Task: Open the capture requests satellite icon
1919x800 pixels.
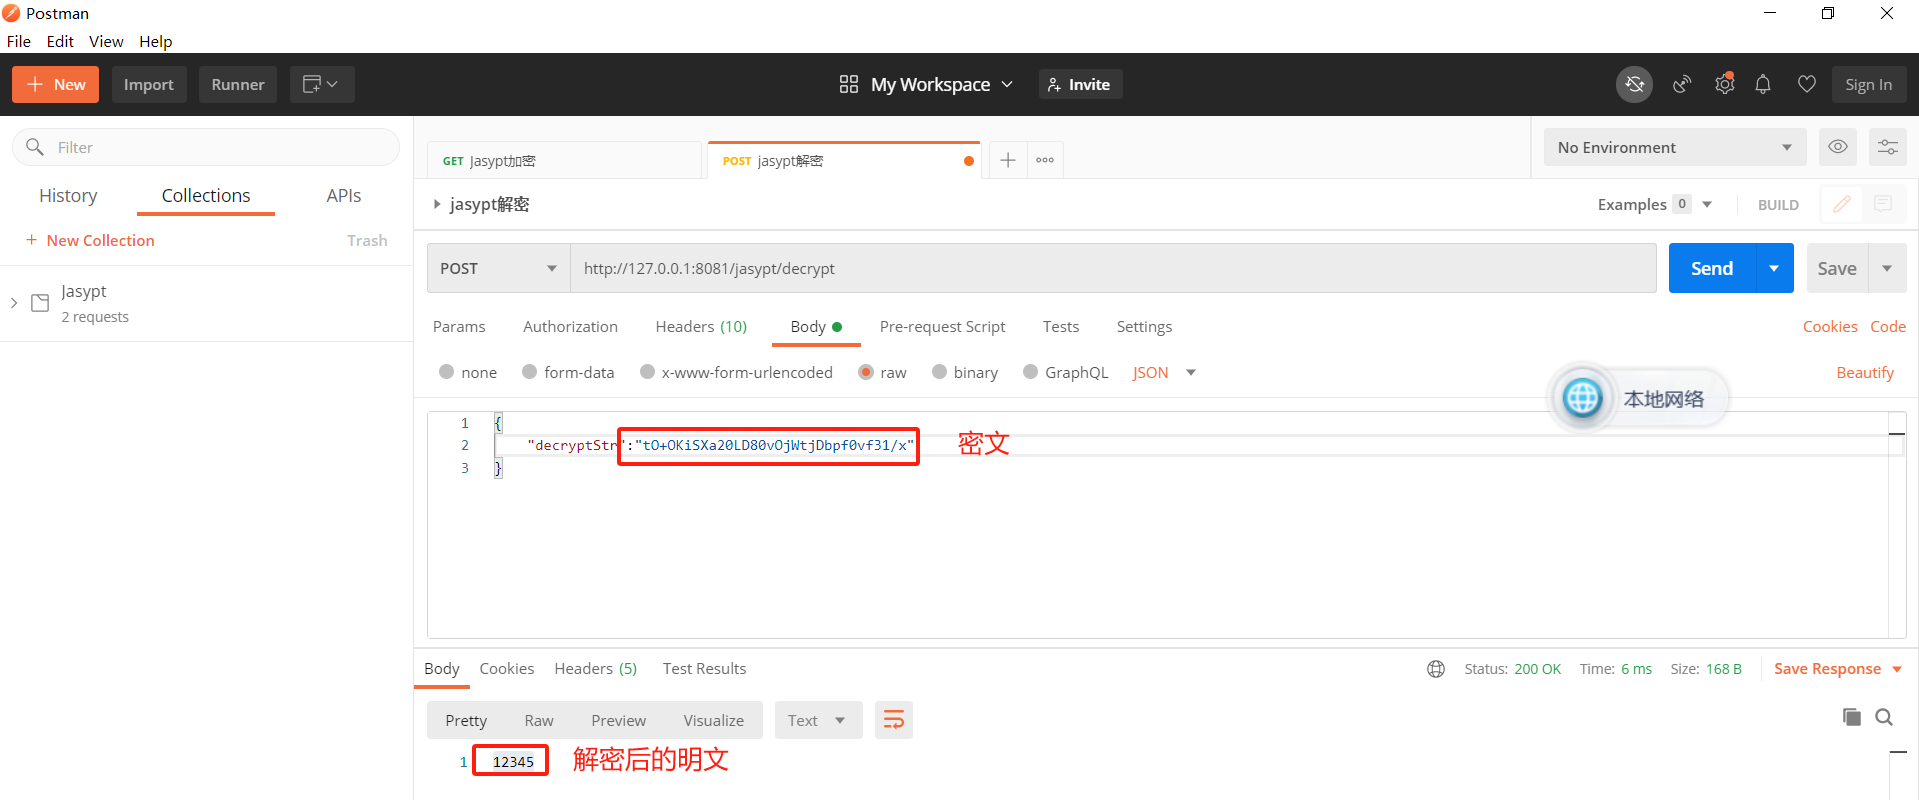Action: click(1682, 85)
